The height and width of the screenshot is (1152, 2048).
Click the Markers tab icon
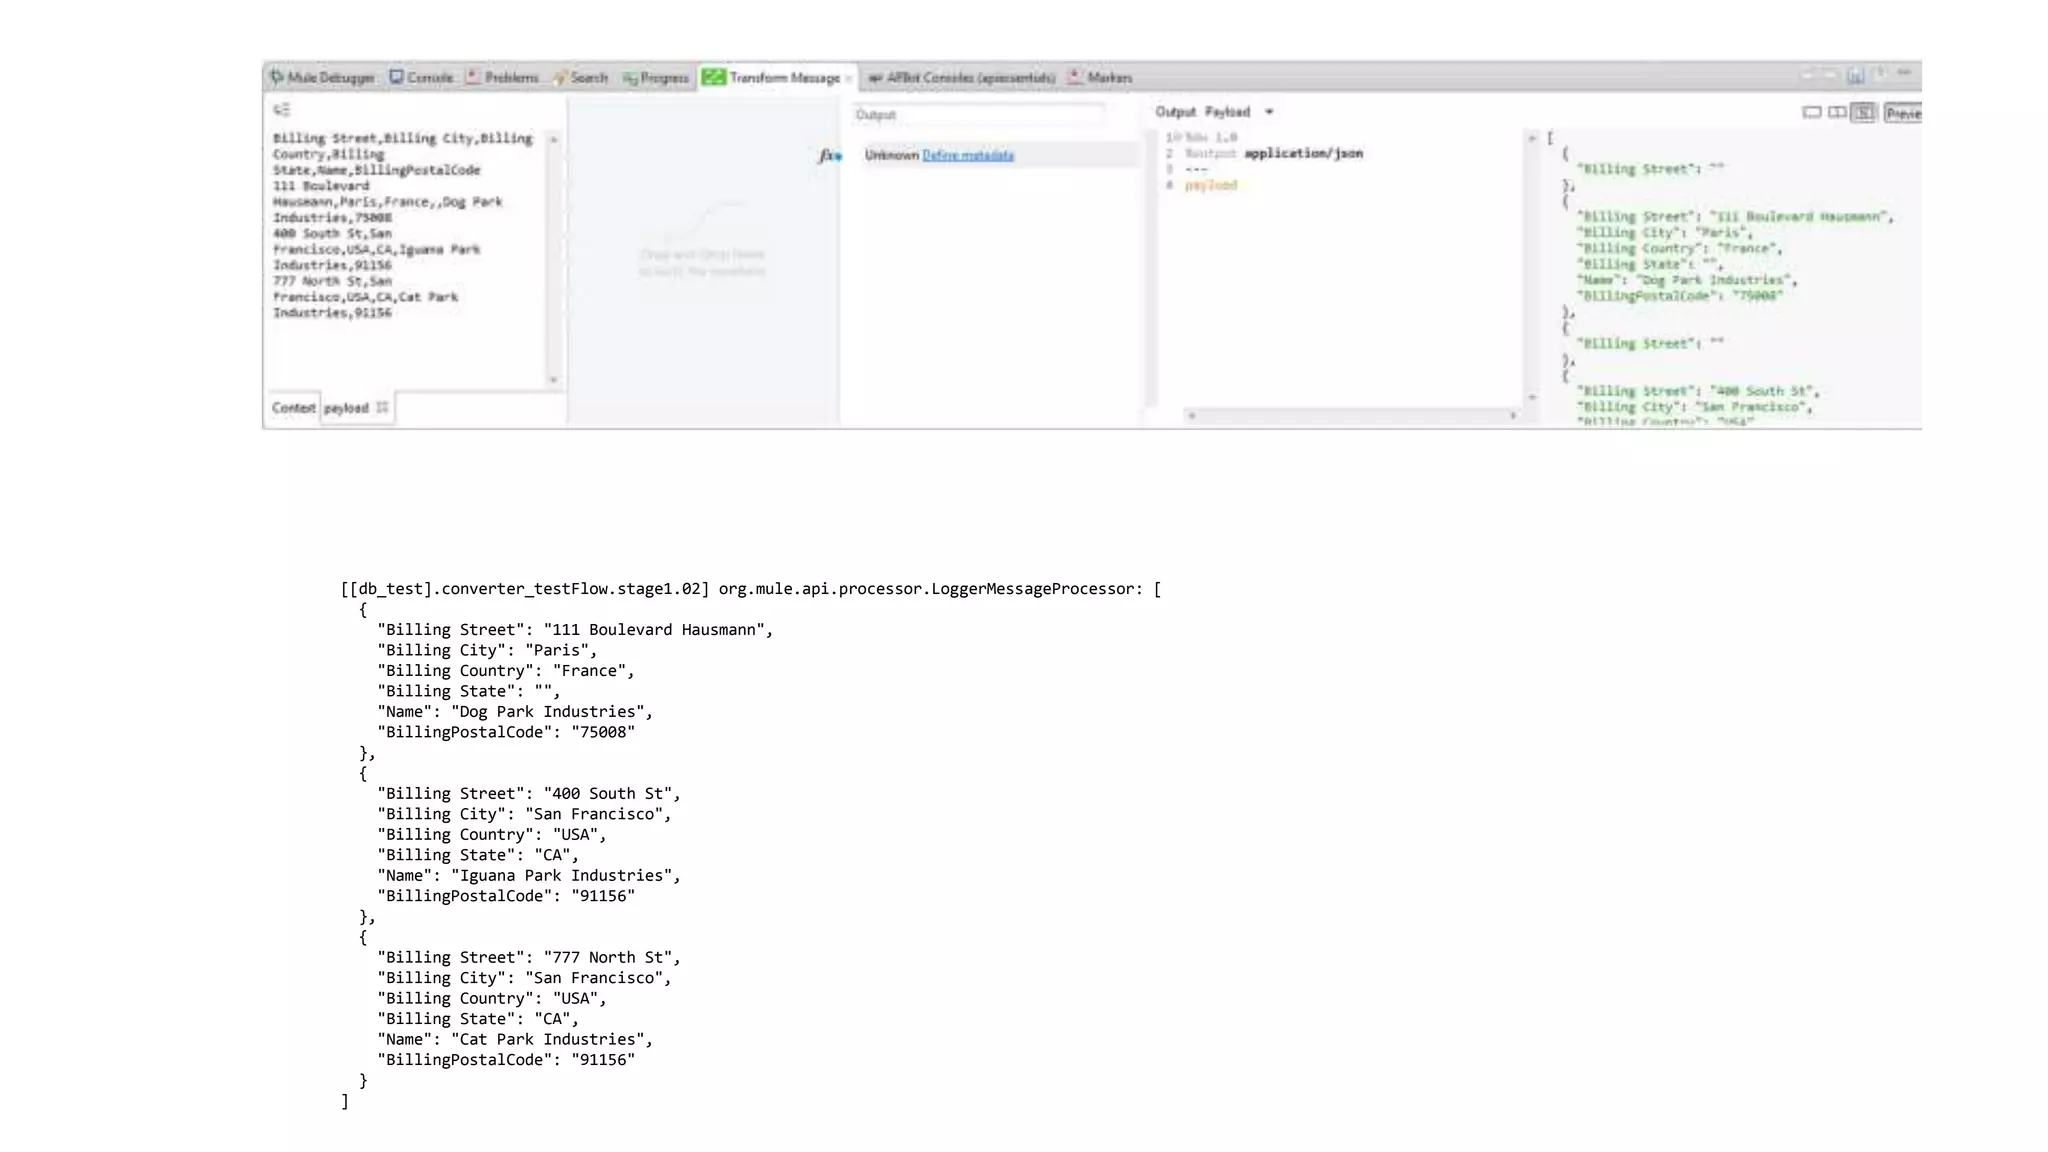tap(1075, 77)
